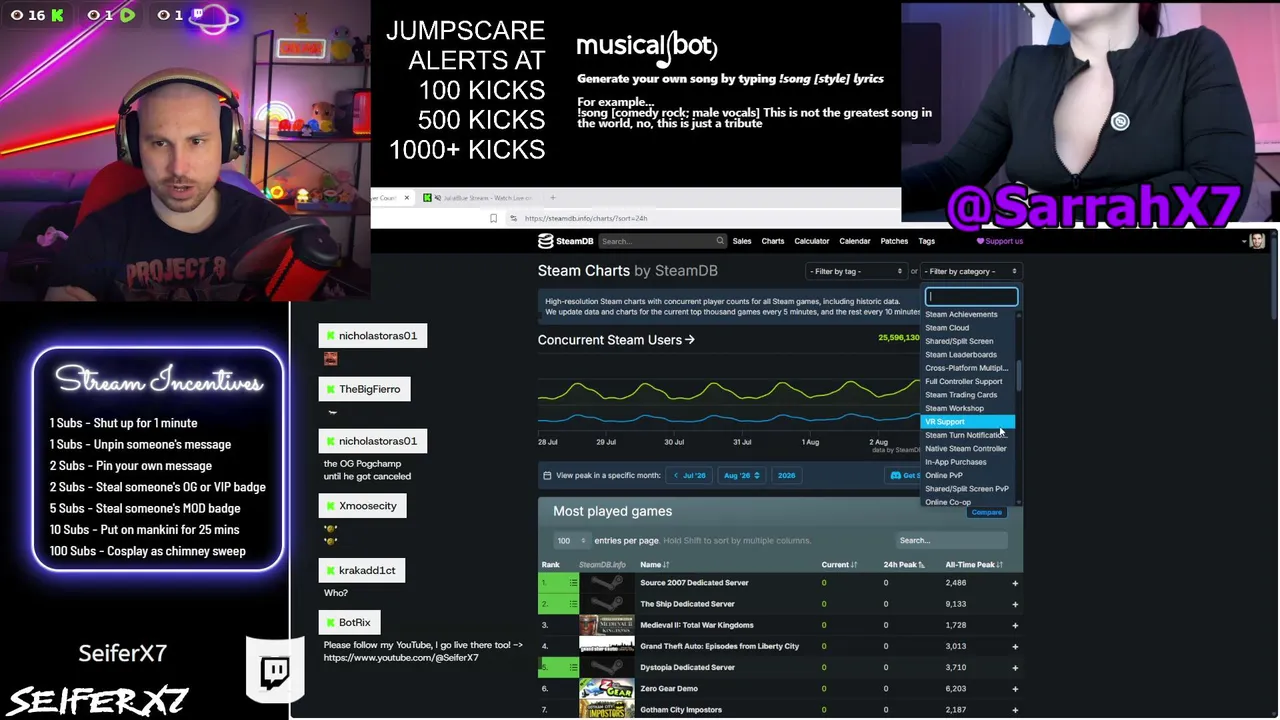Change the 100 entries per page dropdown
This screenshot has width=1280, height=720.
pyautogui.click(x=571, y=541)
